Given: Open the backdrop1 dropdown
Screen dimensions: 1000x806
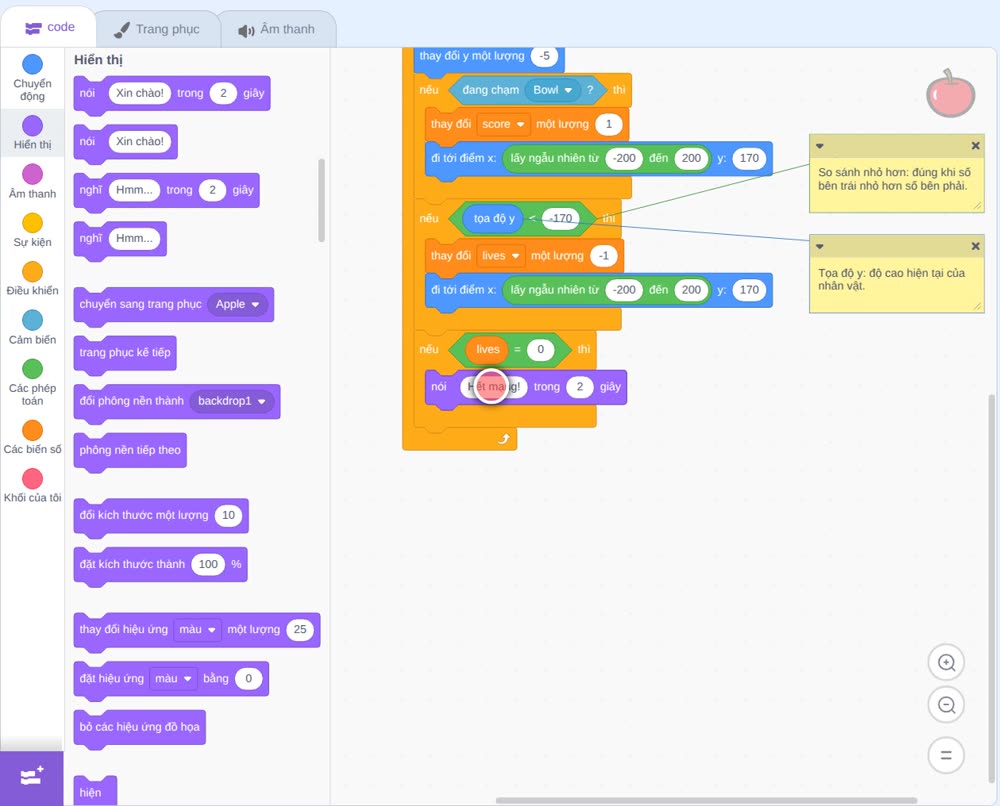Looking at the screenshot, I should 232,401.
